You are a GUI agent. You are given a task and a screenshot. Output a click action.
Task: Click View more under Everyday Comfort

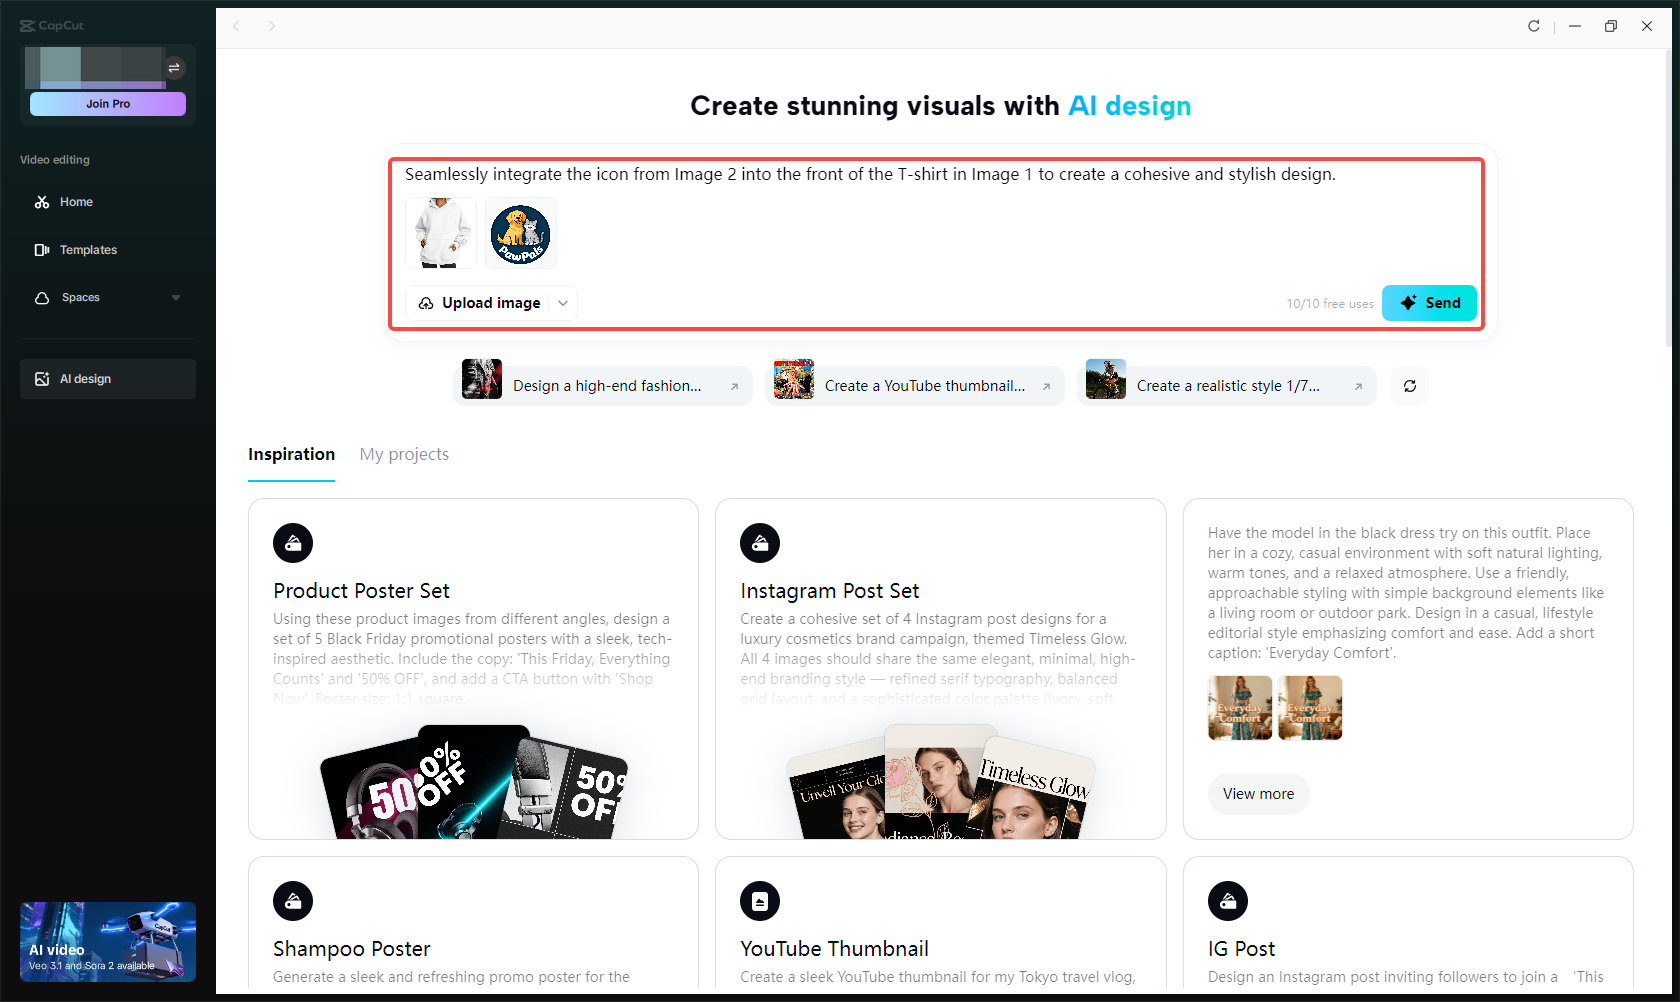(x=1258, y=793)
